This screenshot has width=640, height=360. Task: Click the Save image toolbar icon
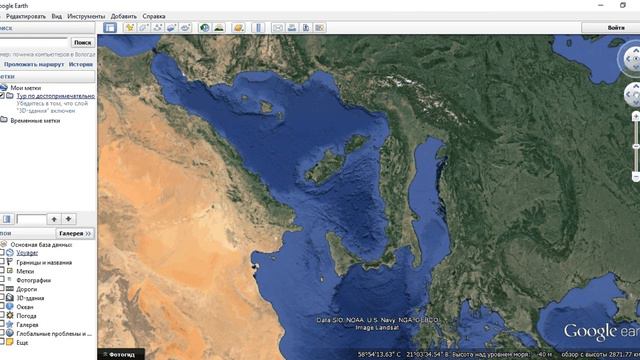[x=306, y=27]
